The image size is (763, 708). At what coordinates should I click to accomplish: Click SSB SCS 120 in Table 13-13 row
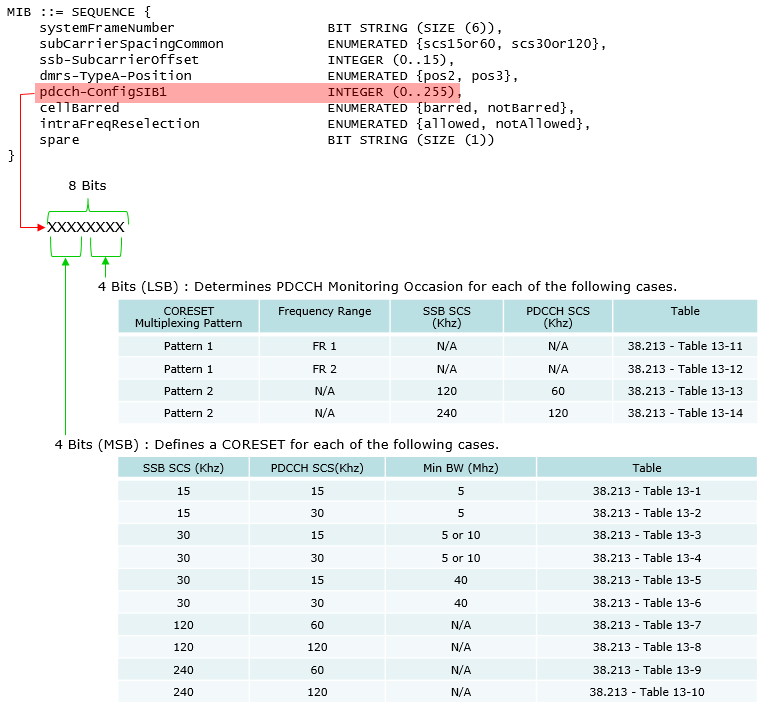coord(447,391)
